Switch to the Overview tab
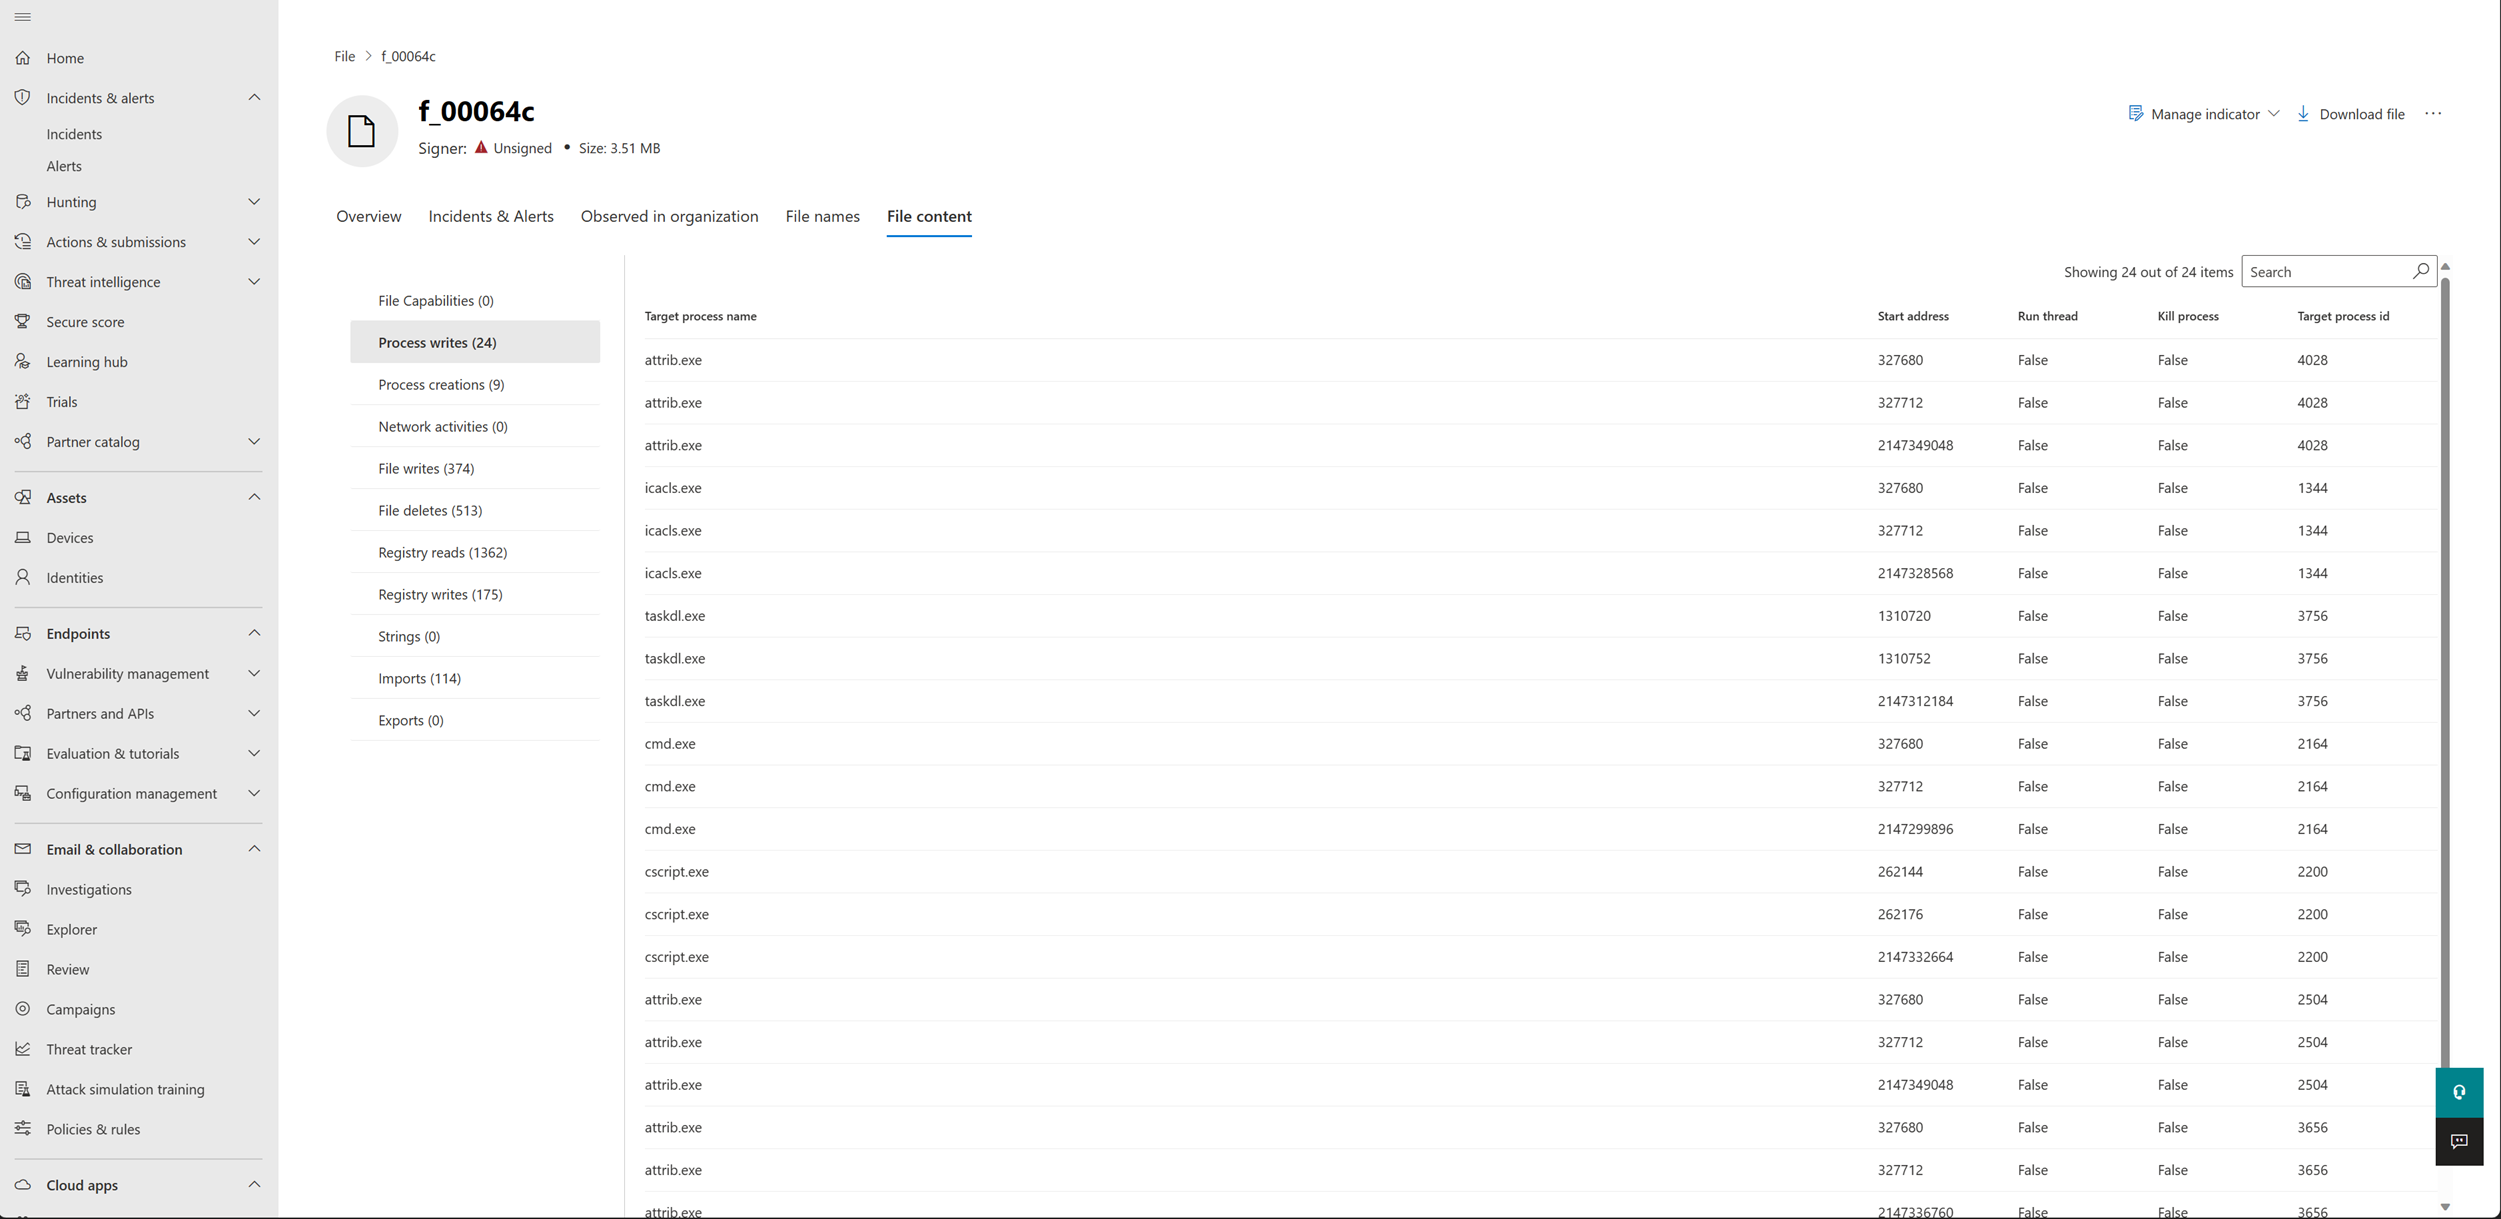Image resolution: width=2501 pixels, height=1219 pixels. pos(368,216)
